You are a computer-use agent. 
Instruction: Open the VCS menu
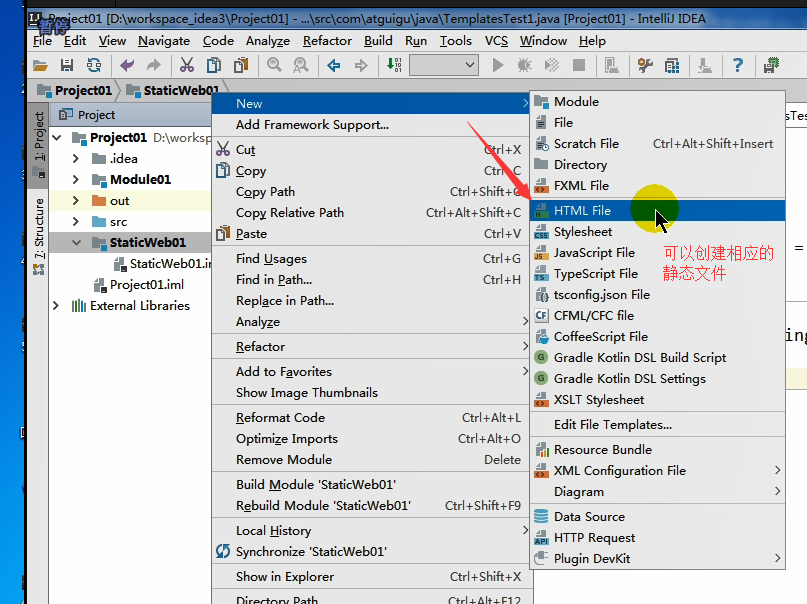tap(496, 41)
